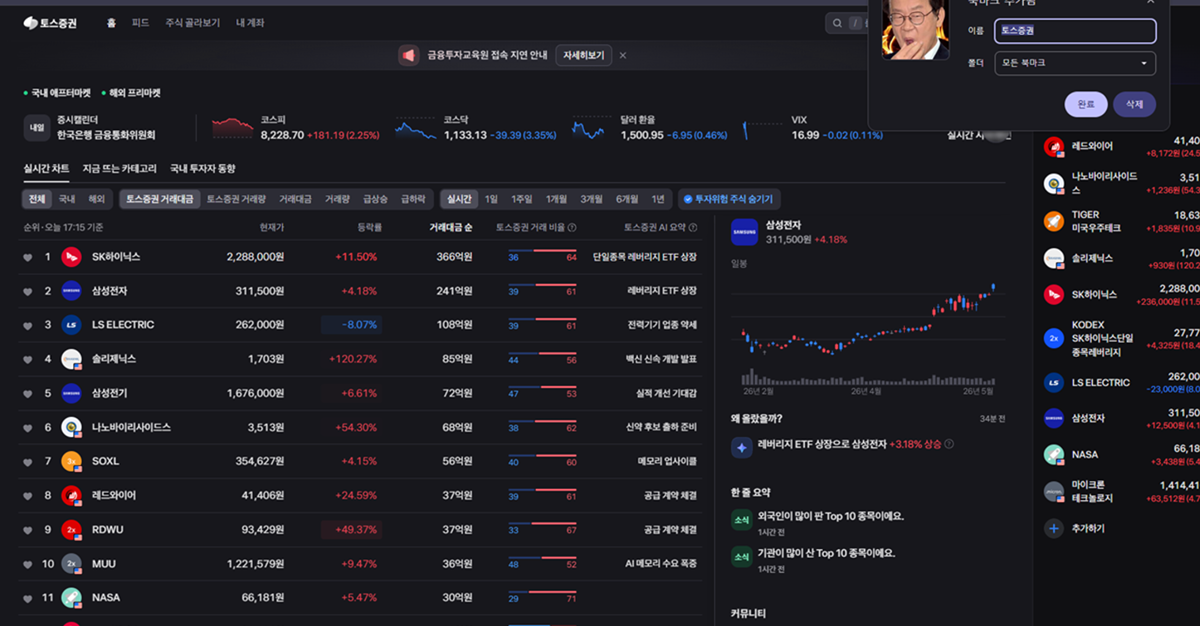This screenshot has height=626, width=1200.
Task: Open 외국인이 많이 판 Top 10 news
Action: point(830,516)
